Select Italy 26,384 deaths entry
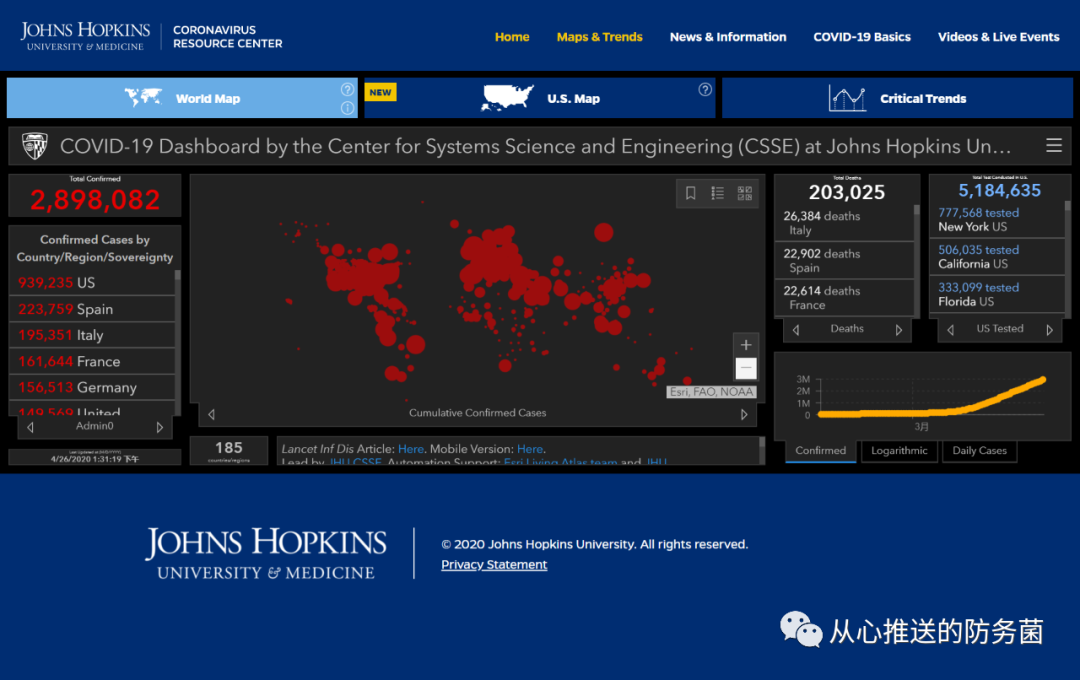The height and width of the screenshot is (680, 1080). (x=844, y=223)
